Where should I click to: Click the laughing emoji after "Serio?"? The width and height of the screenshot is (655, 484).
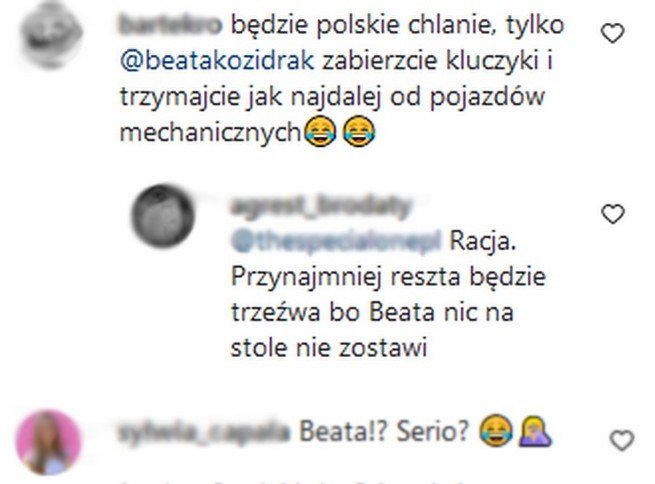tap(496, 431)
